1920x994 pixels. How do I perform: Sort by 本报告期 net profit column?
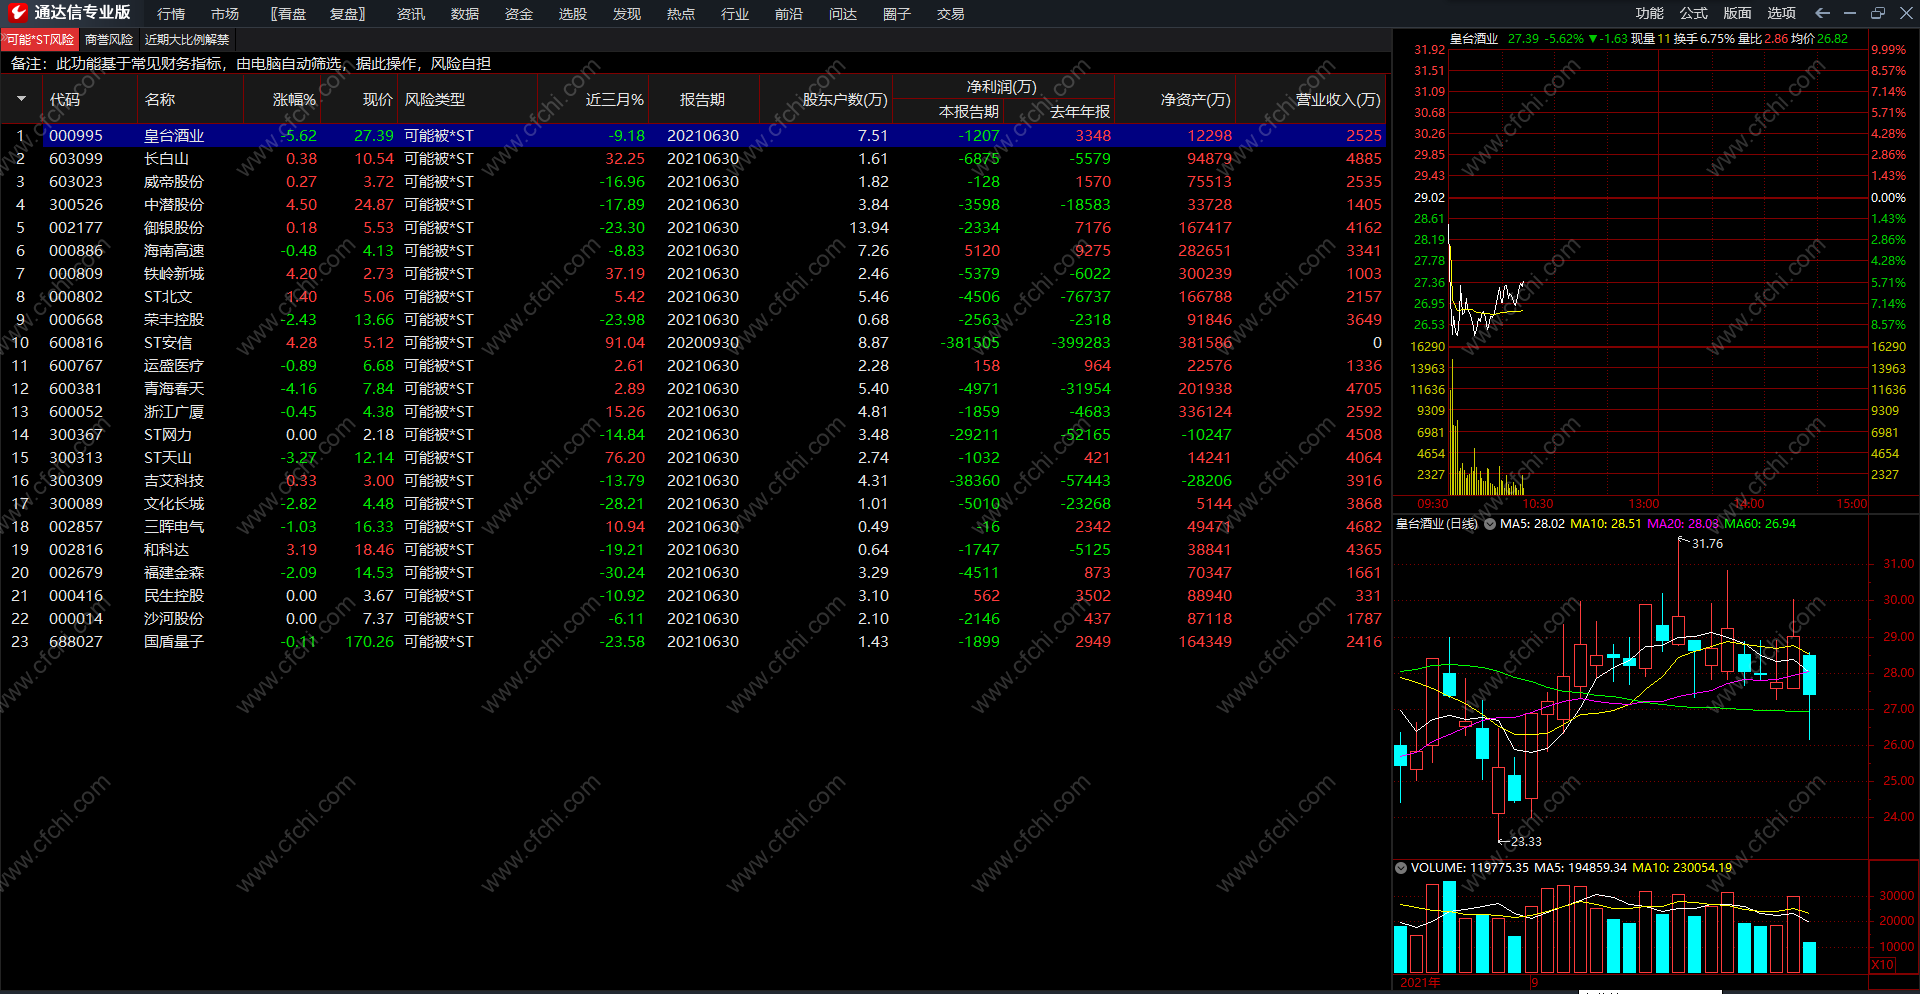[969, 112]
